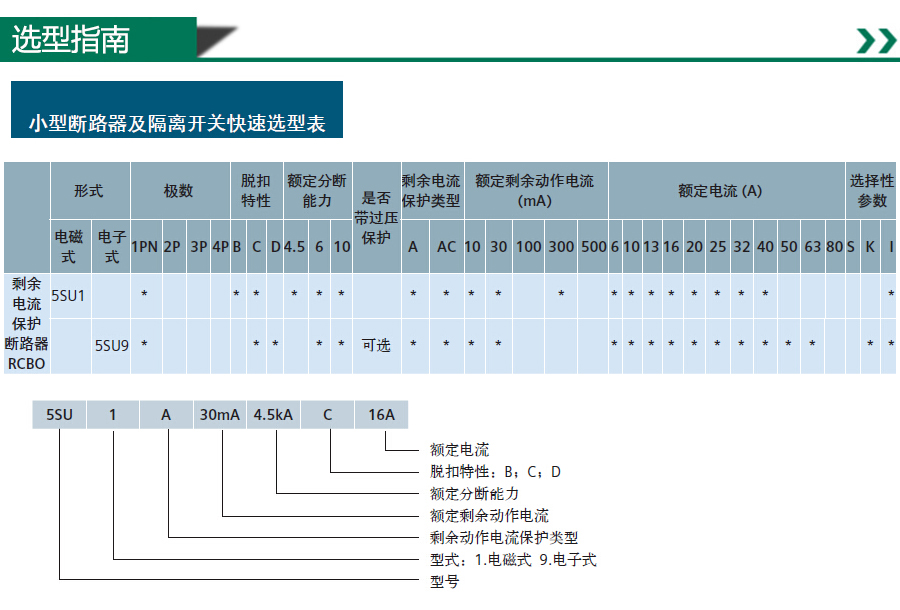Click the C box in the model code
The image size is (900, 610).
(x=328, y=414)
